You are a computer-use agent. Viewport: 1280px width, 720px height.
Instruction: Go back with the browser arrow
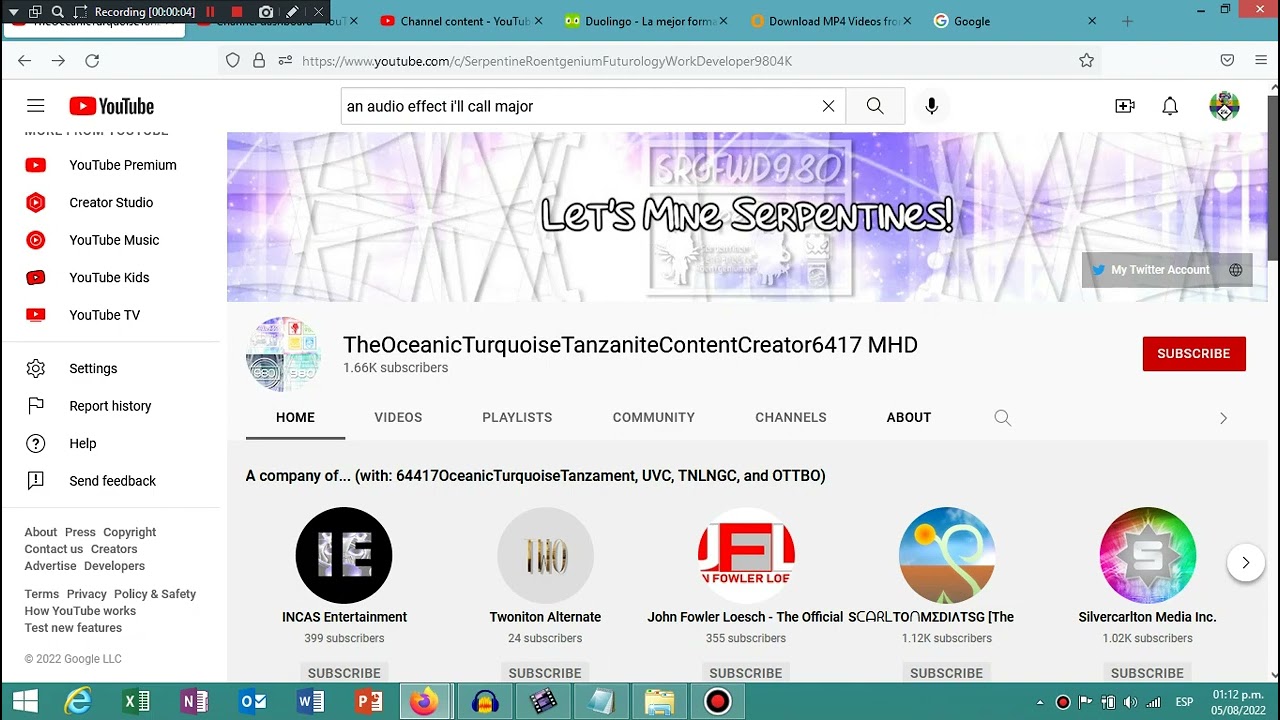(24, 61)
